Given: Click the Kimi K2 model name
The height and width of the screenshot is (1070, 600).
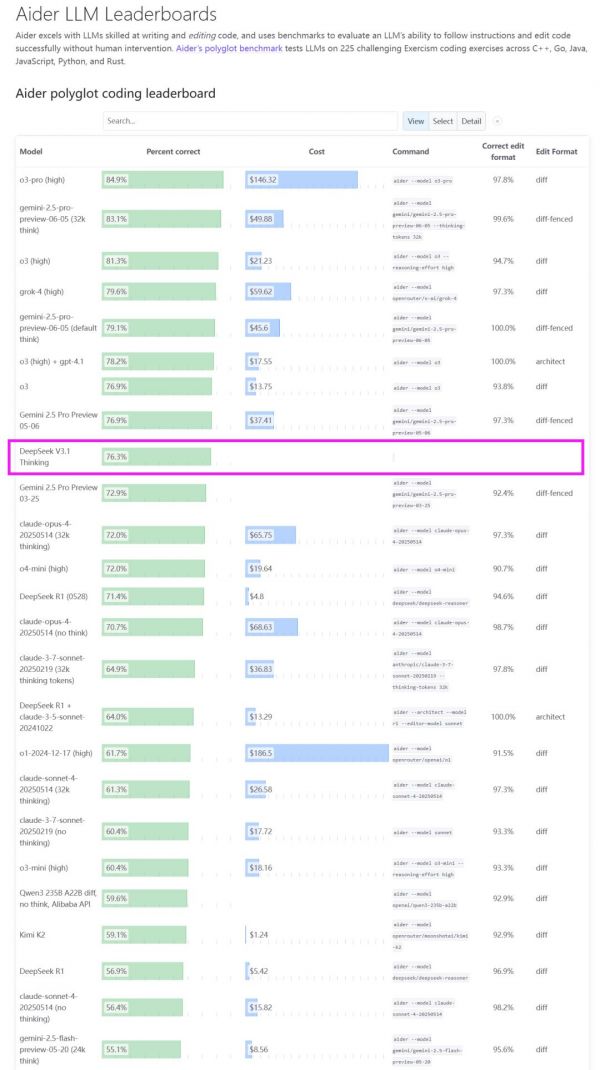Looking at the screenshot, I should tap(36, 935).
